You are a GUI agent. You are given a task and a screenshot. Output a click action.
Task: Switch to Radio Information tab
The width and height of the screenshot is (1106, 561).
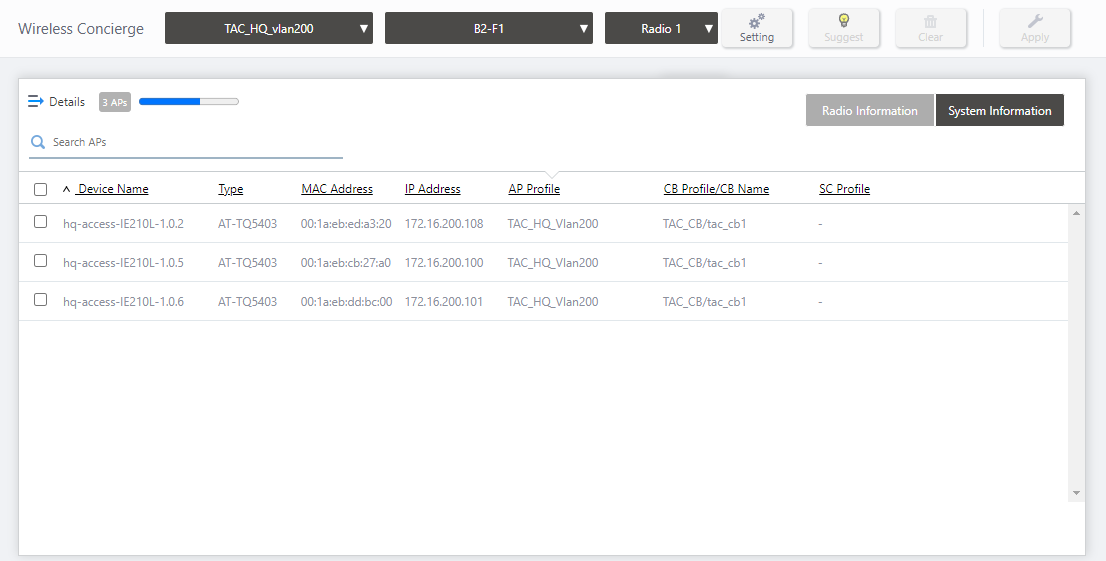pos(869,111)
